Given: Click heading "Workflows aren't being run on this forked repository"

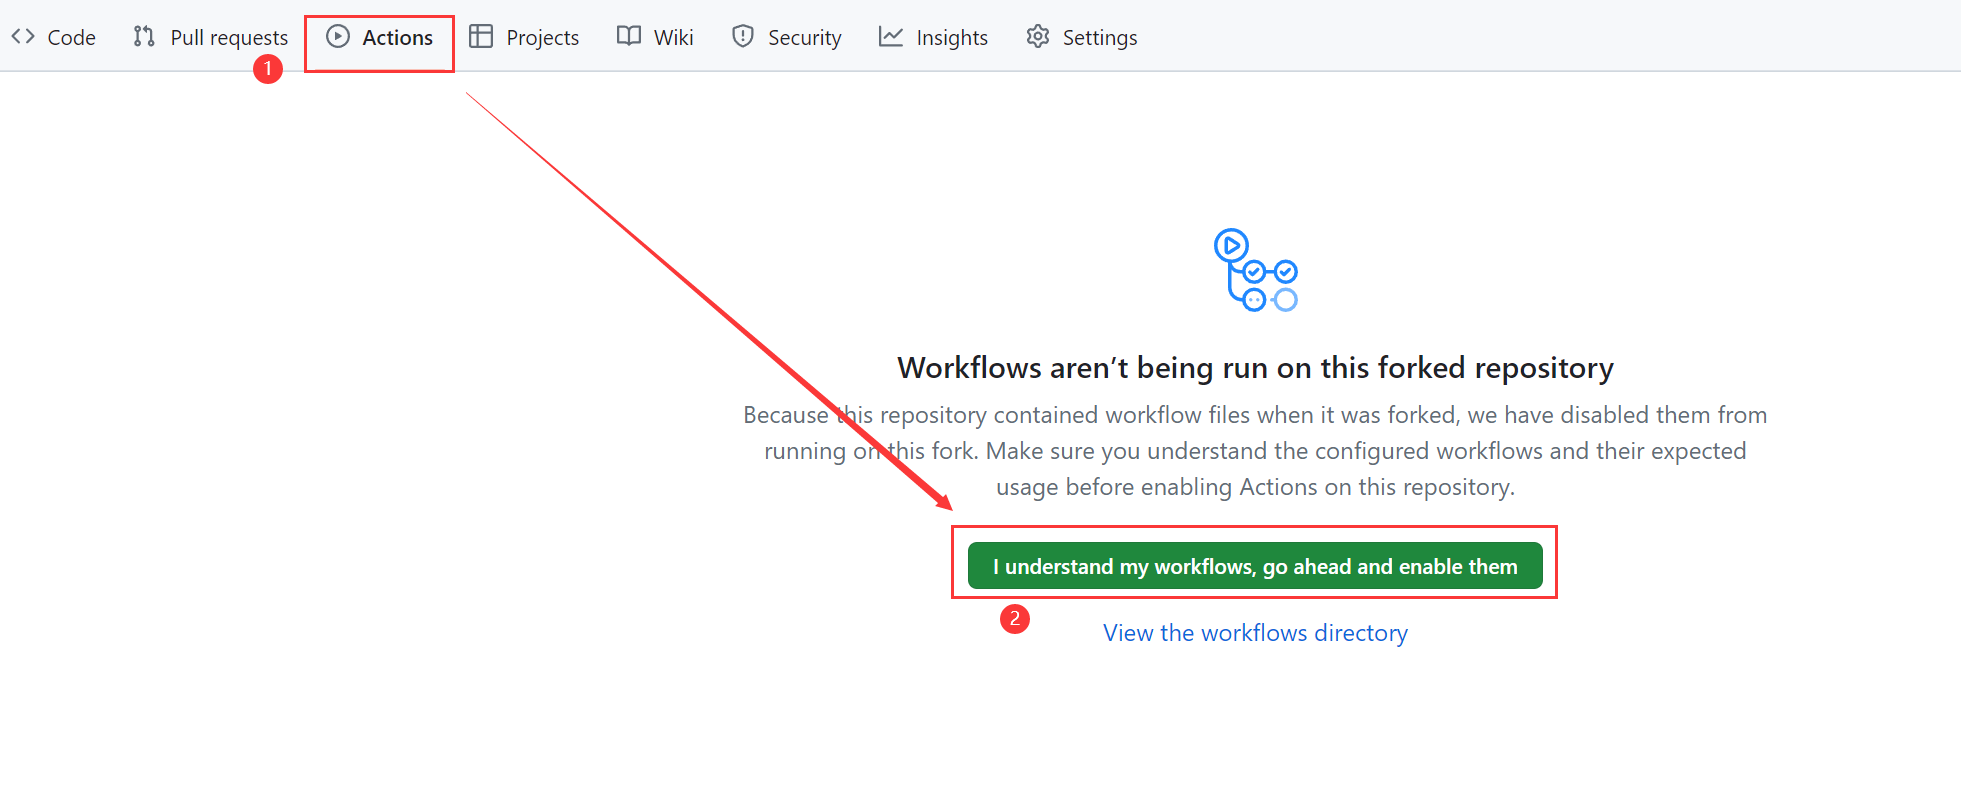Looking at the screenshot, I should [1255, 368].
